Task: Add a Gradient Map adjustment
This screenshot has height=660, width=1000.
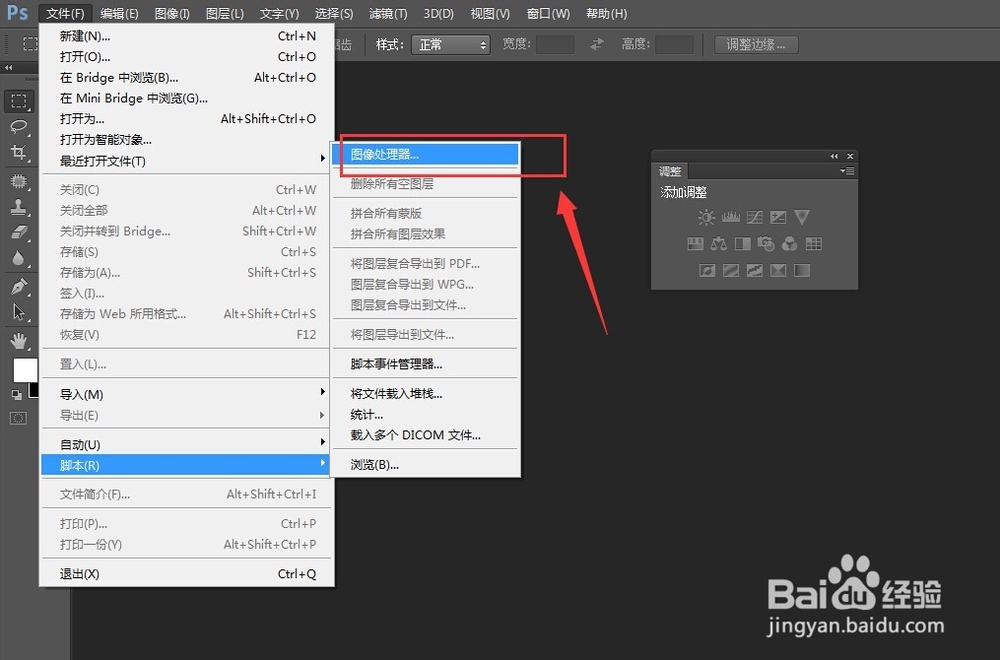Action: (802, 270)
